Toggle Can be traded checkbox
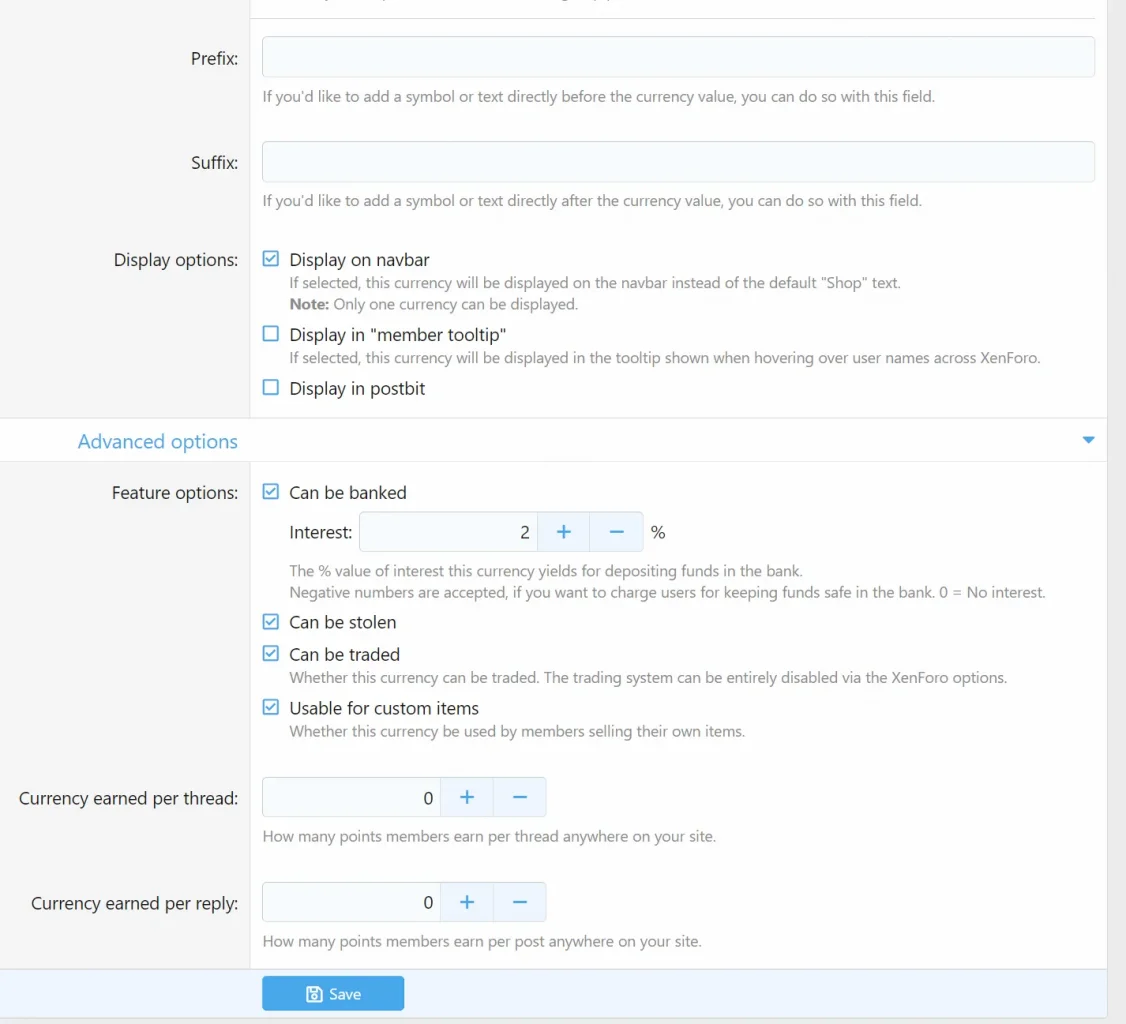The width and height of the screenshot is (1126, 1024). [x=271, y=653]
